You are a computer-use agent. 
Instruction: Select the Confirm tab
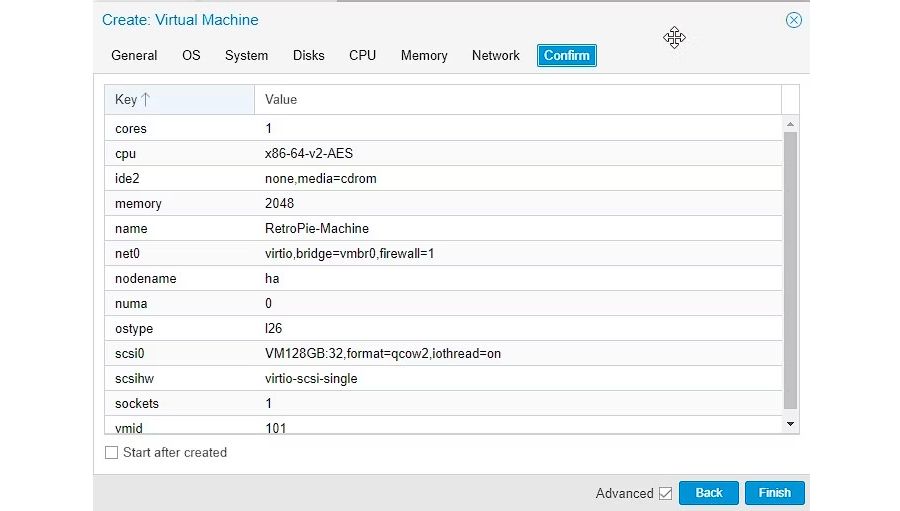(x=566, y=56)
